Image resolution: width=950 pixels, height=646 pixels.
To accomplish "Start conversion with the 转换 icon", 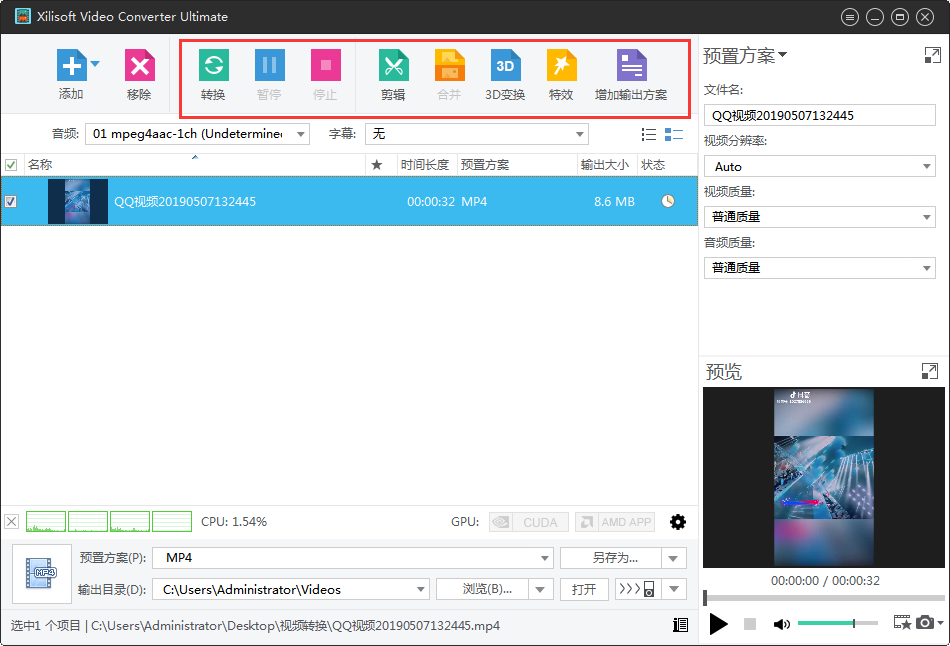I will tap(213, 65).
